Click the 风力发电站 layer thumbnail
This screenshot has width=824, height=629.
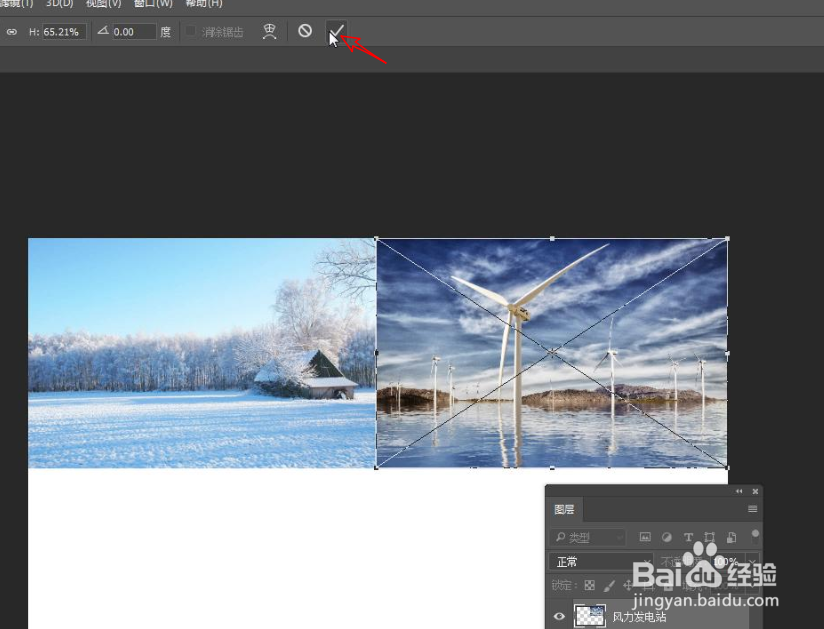tap(589, 615)
